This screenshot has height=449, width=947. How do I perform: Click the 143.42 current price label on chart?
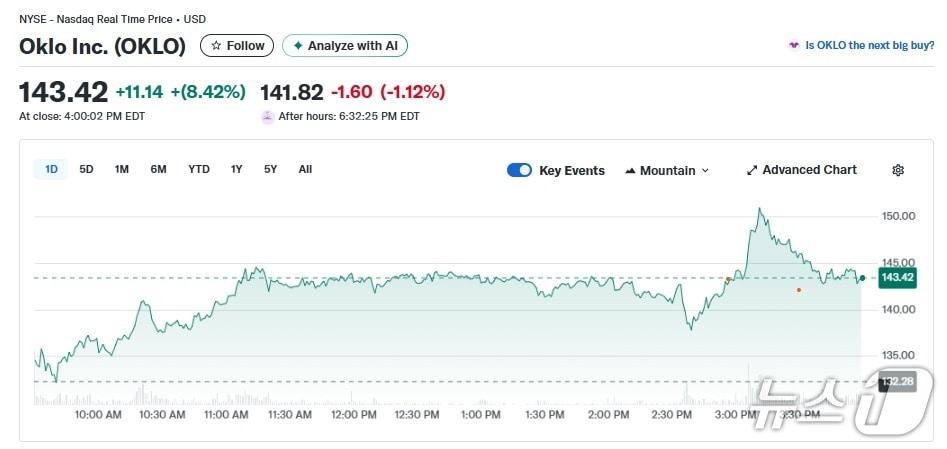(897, 278)
